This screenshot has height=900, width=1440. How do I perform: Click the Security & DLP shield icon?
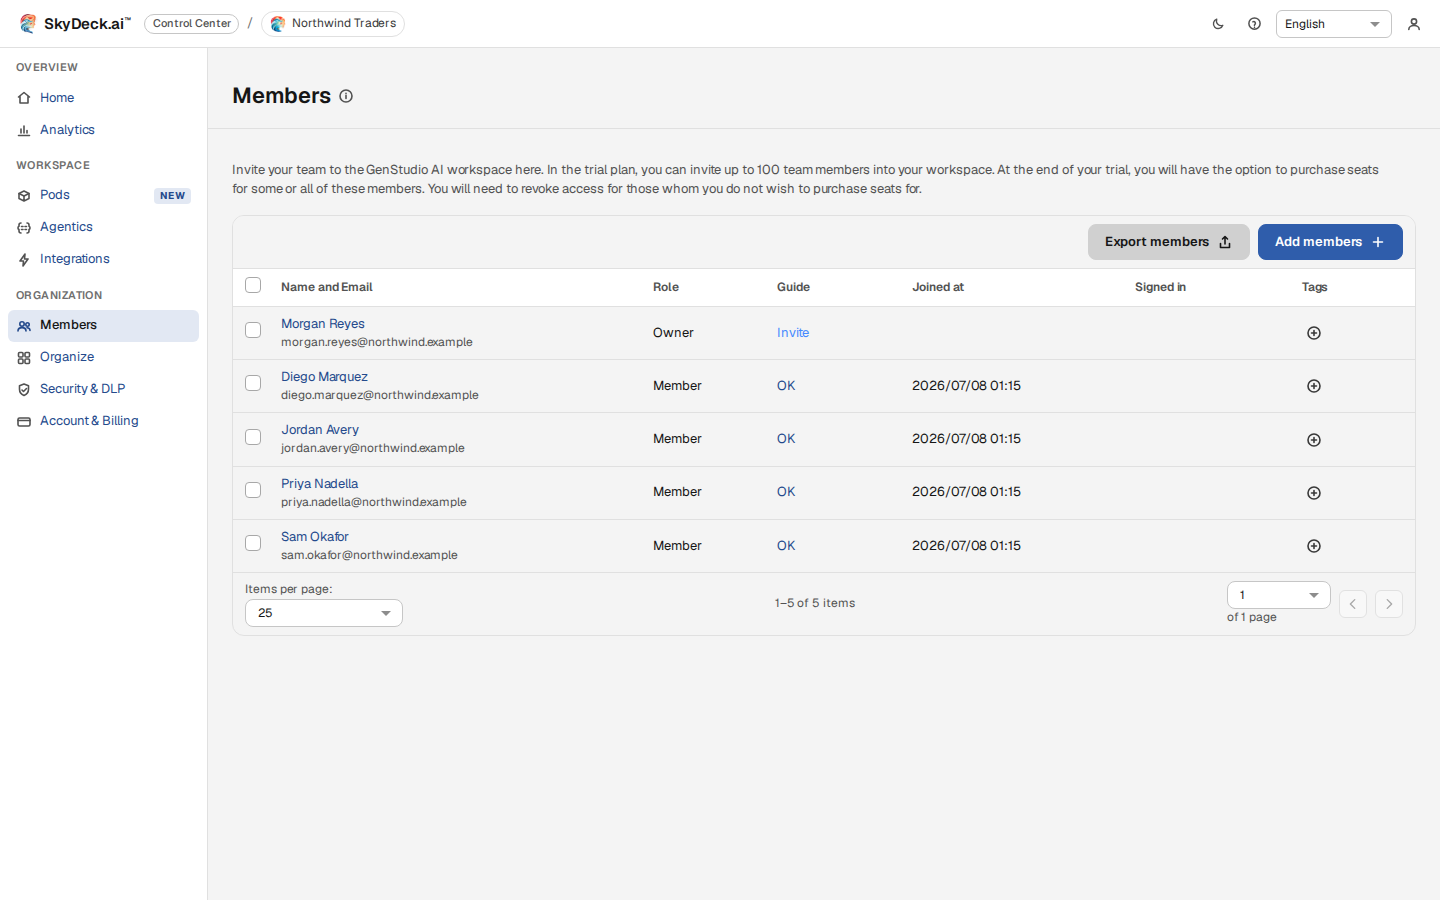(x=24, y=390)
